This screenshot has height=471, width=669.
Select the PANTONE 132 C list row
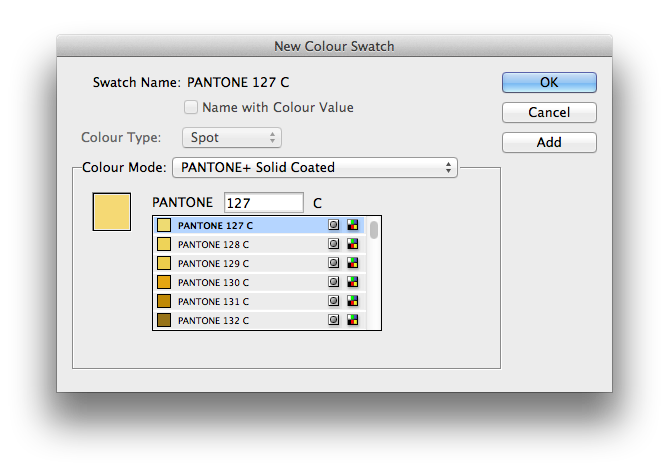coord(259,320)
